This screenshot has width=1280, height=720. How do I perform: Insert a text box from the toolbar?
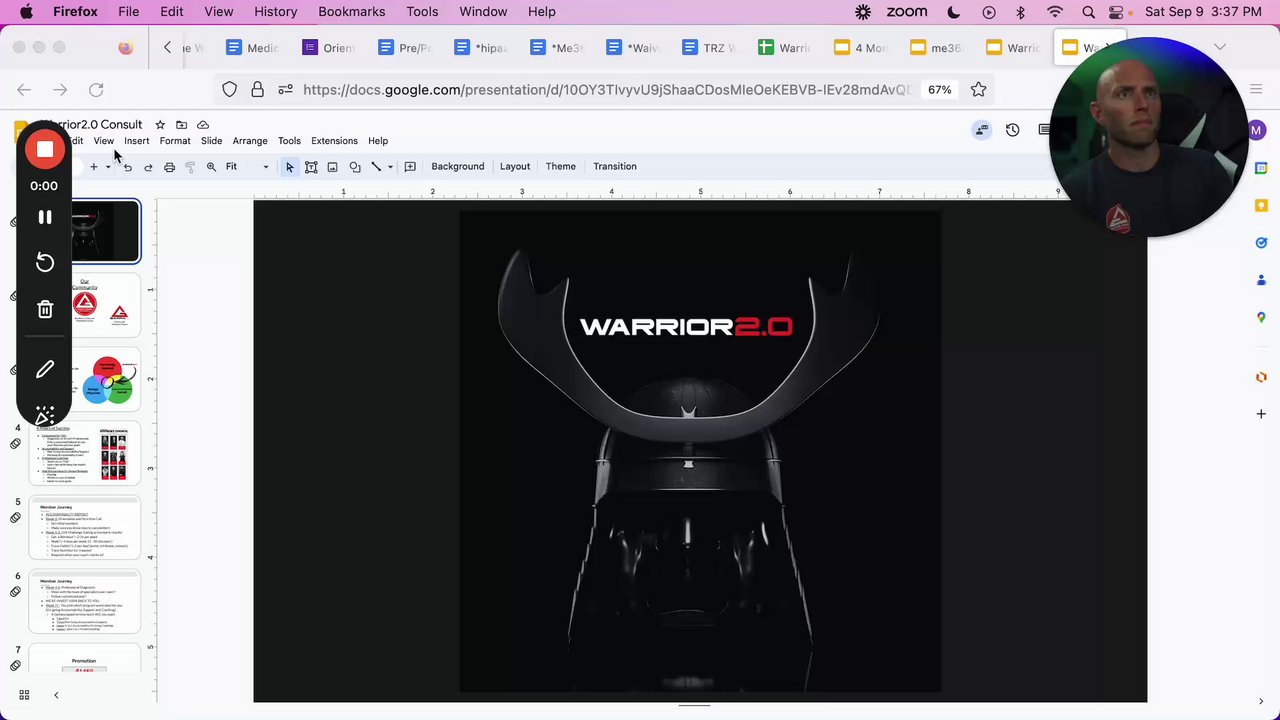(x=311, y=167)
